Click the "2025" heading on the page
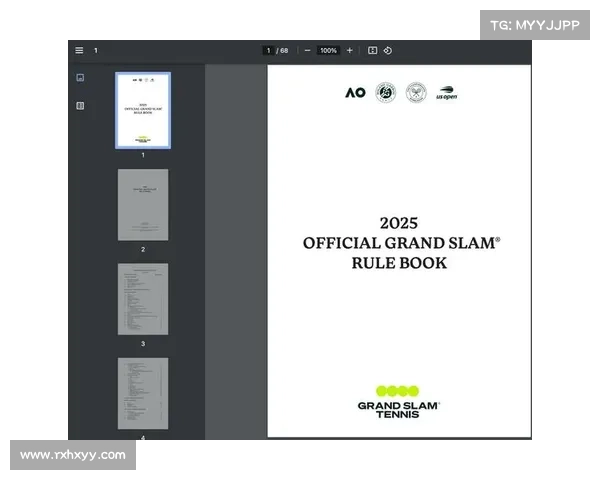The height and width of the screenshot is (480, 600). pos(399,223)
